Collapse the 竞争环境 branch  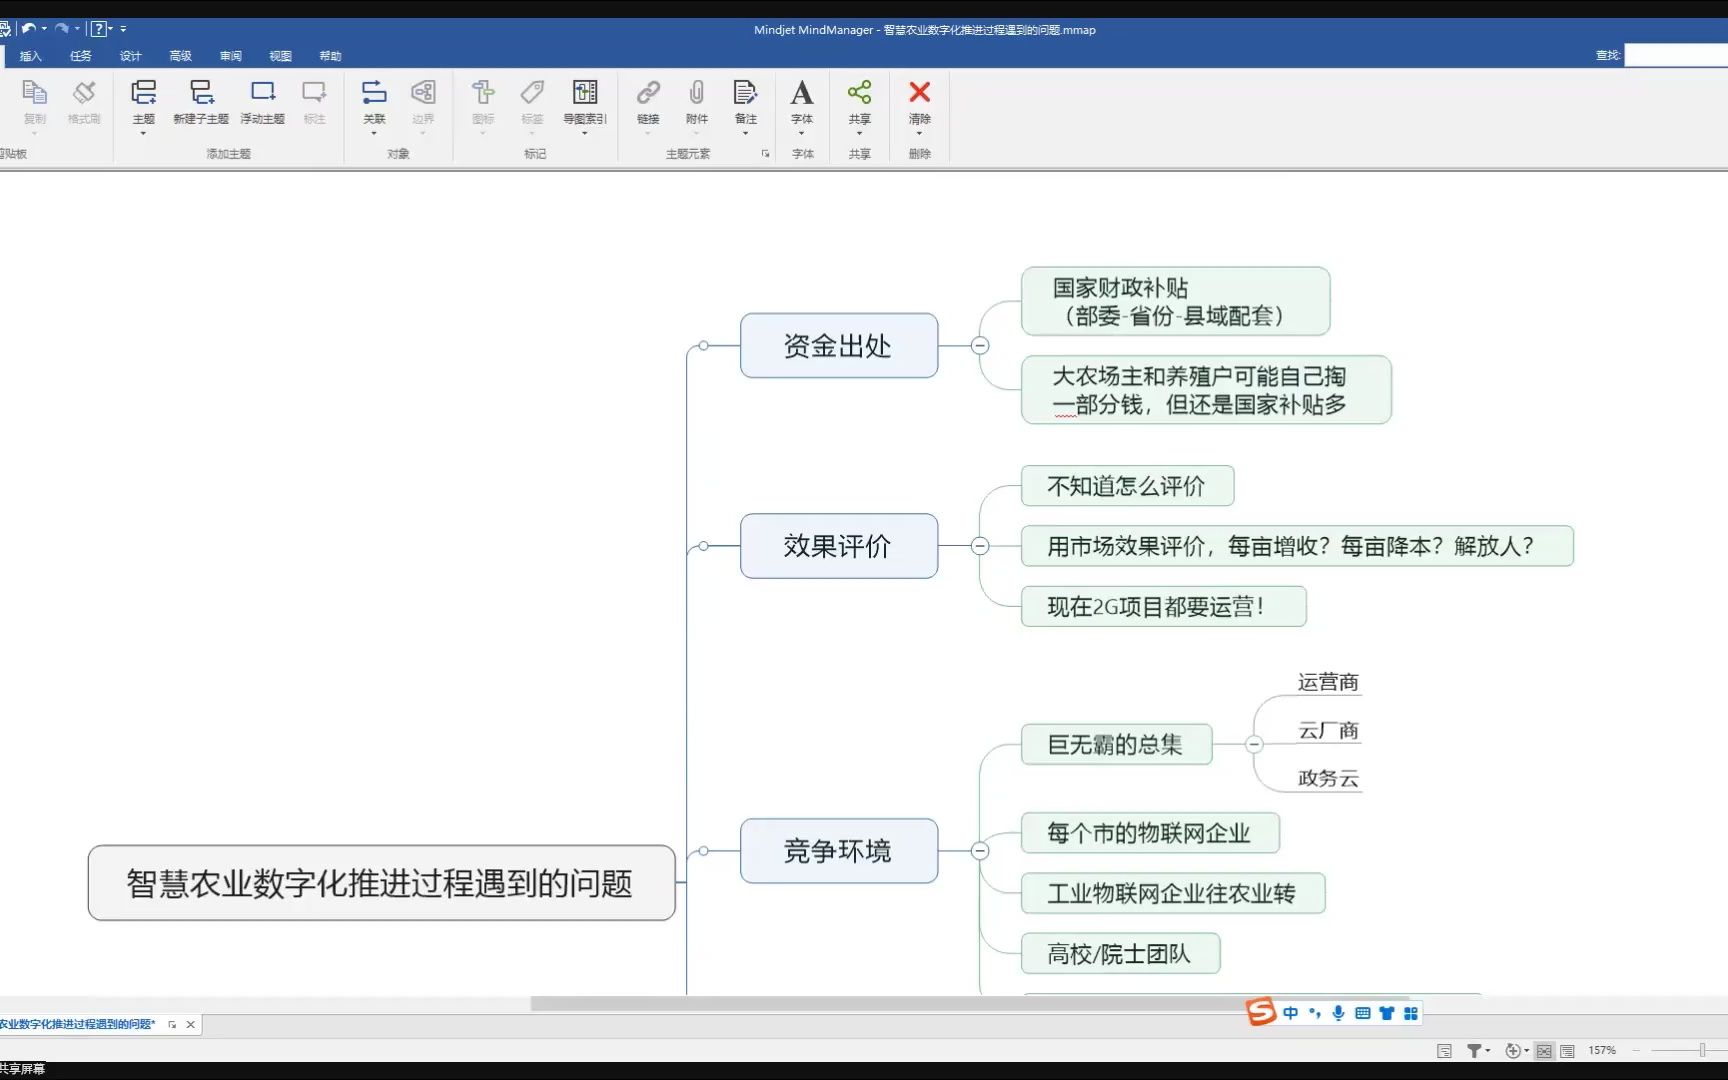980,851
